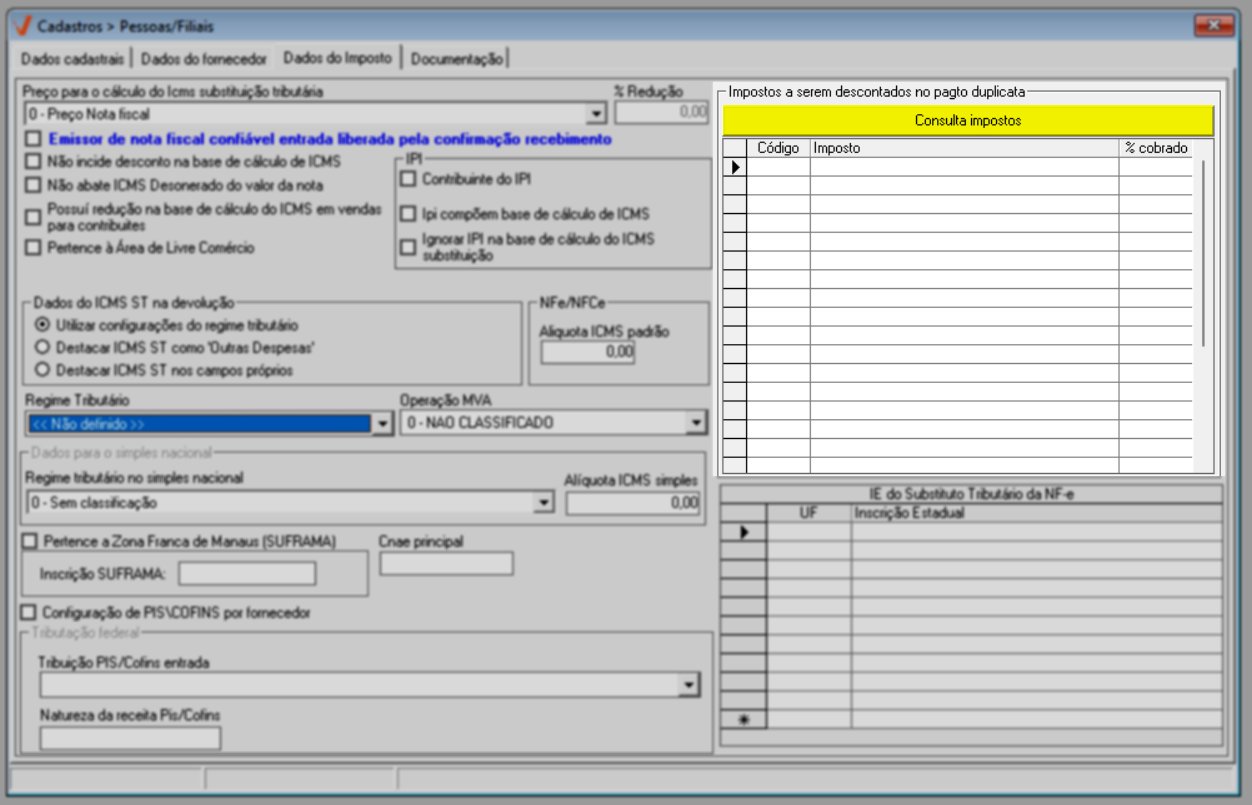
Task: Check Pertence à Área de Livre Comércio
Action: (34, 248)
